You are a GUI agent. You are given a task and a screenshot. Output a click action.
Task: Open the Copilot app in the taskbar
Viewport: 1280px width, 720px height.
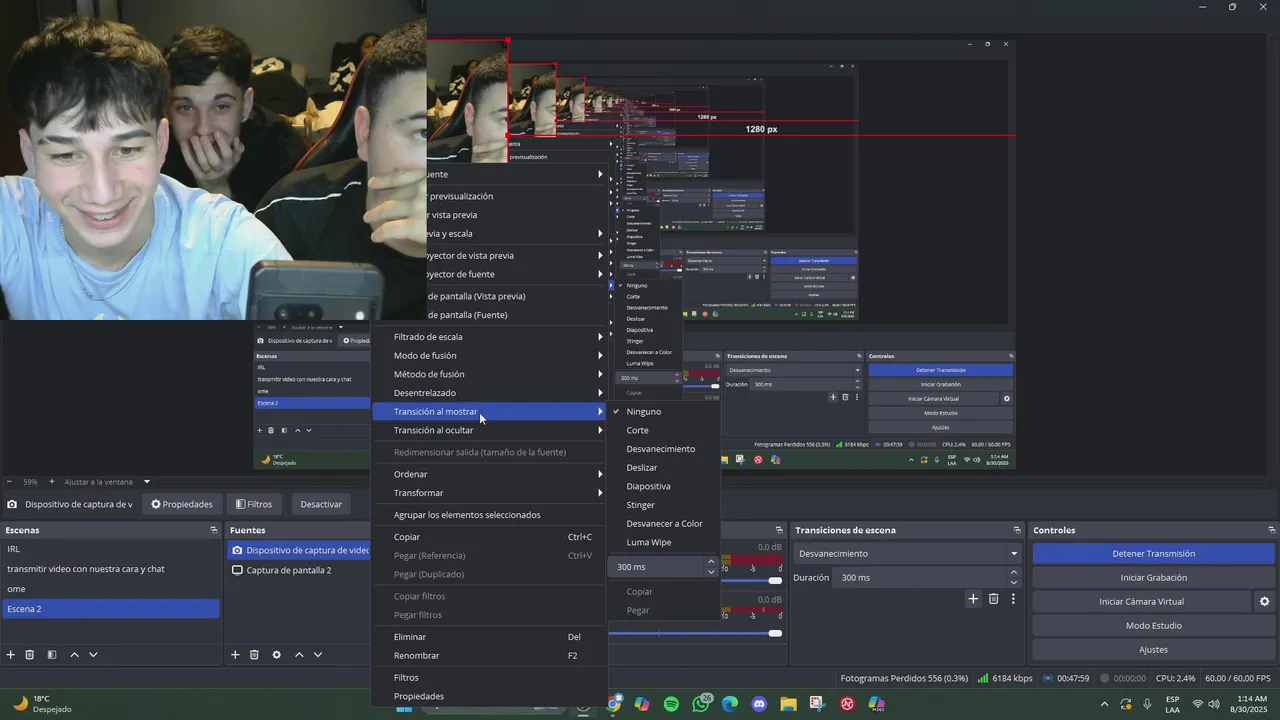pyautogui.click(x=642, y=705)
